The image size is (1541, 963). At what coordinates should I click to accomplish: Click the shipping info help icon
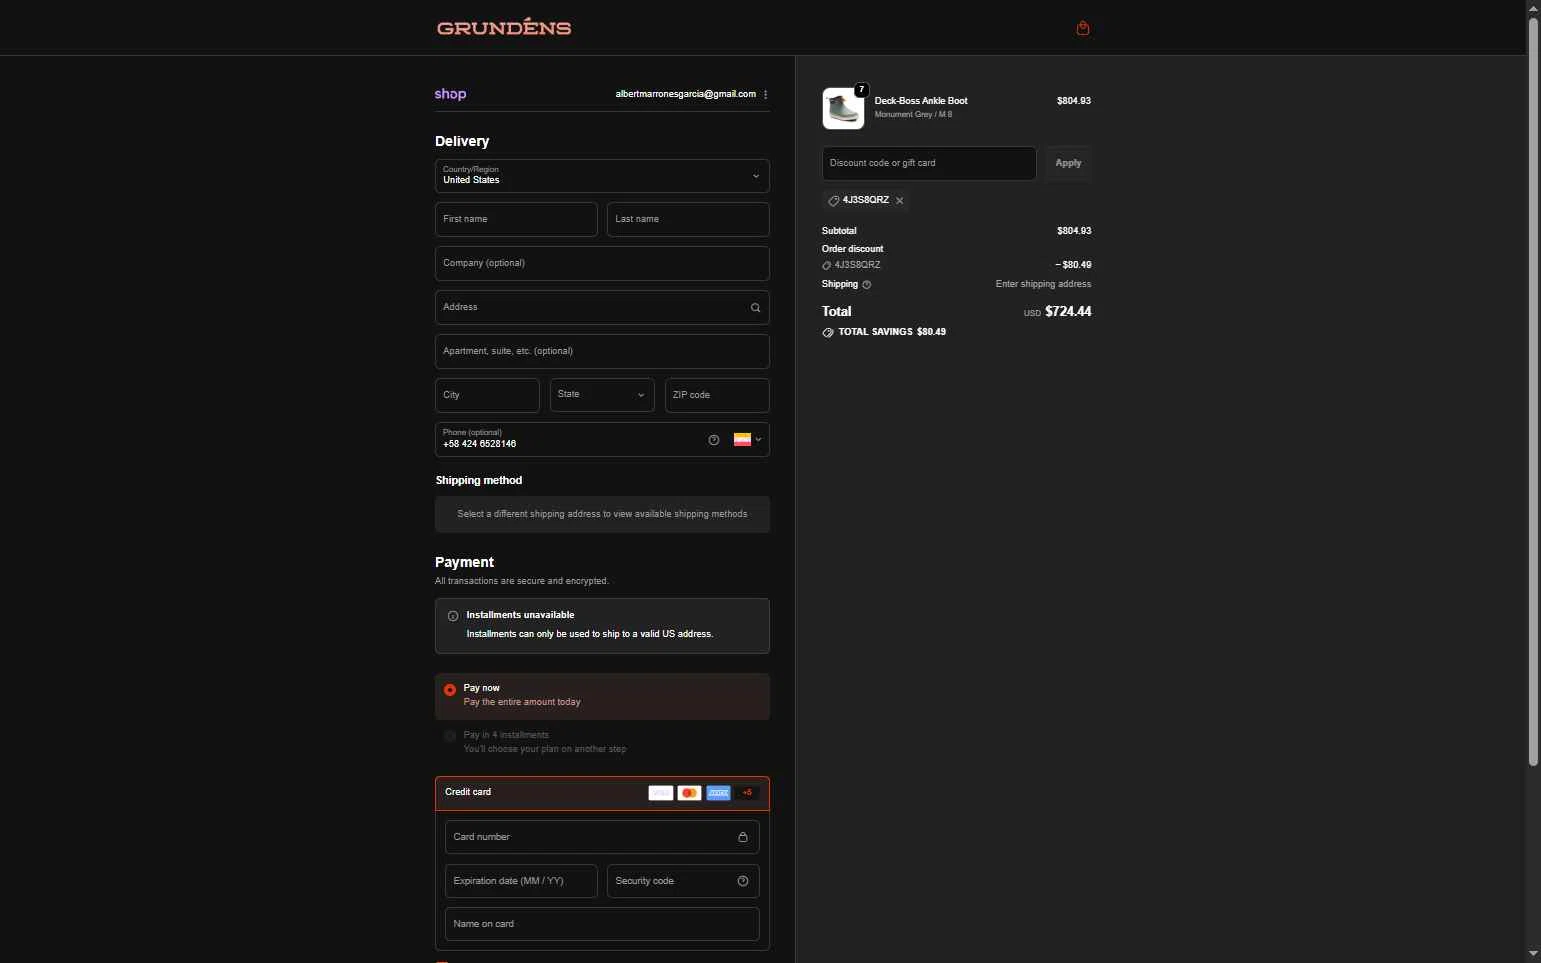coord(867,285)
